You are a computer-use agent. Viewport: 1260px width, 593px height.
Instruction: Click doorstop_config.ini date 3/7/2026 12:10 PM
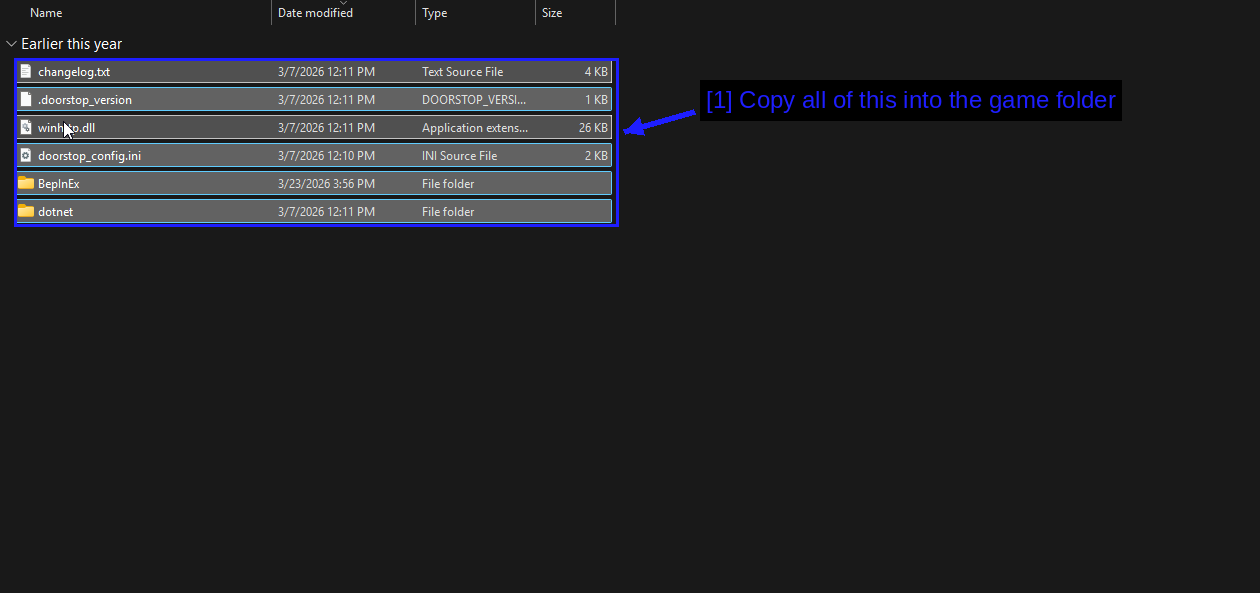[x=326, y=156]
